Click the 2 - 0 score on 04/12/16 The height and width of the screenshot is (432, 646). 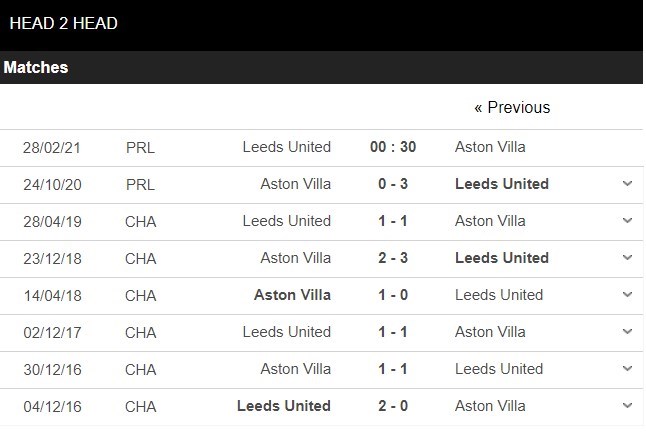pos(393,406)
